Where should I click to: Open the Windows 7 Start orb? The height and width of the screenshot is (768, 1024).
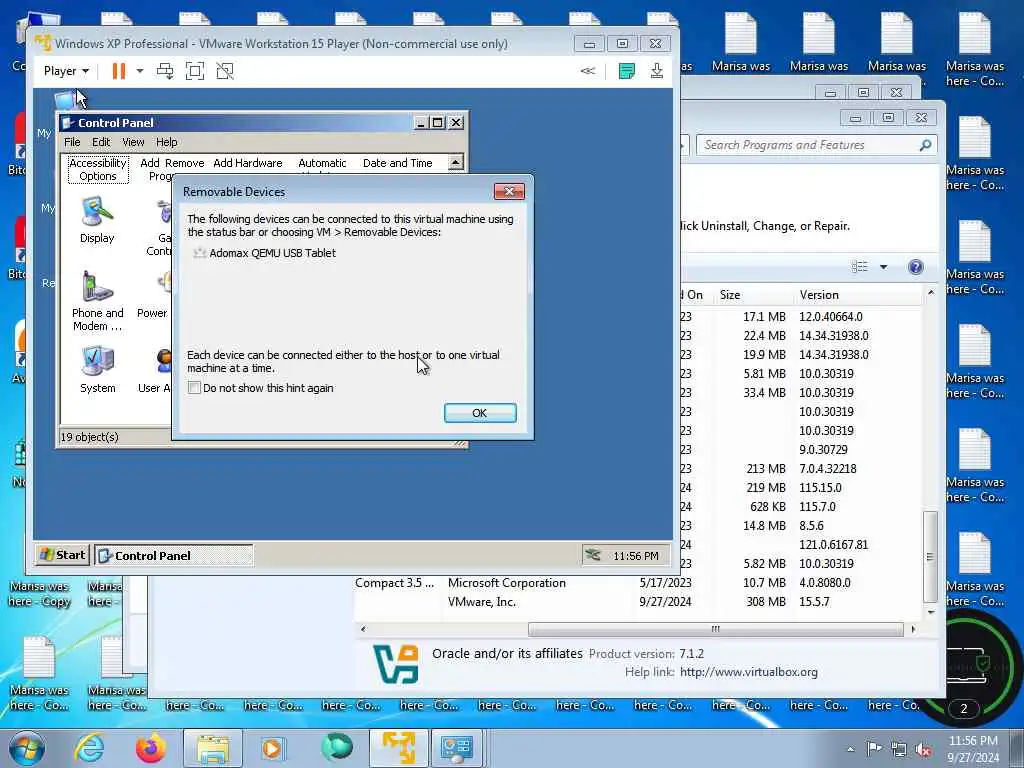(x=26, y=748)
